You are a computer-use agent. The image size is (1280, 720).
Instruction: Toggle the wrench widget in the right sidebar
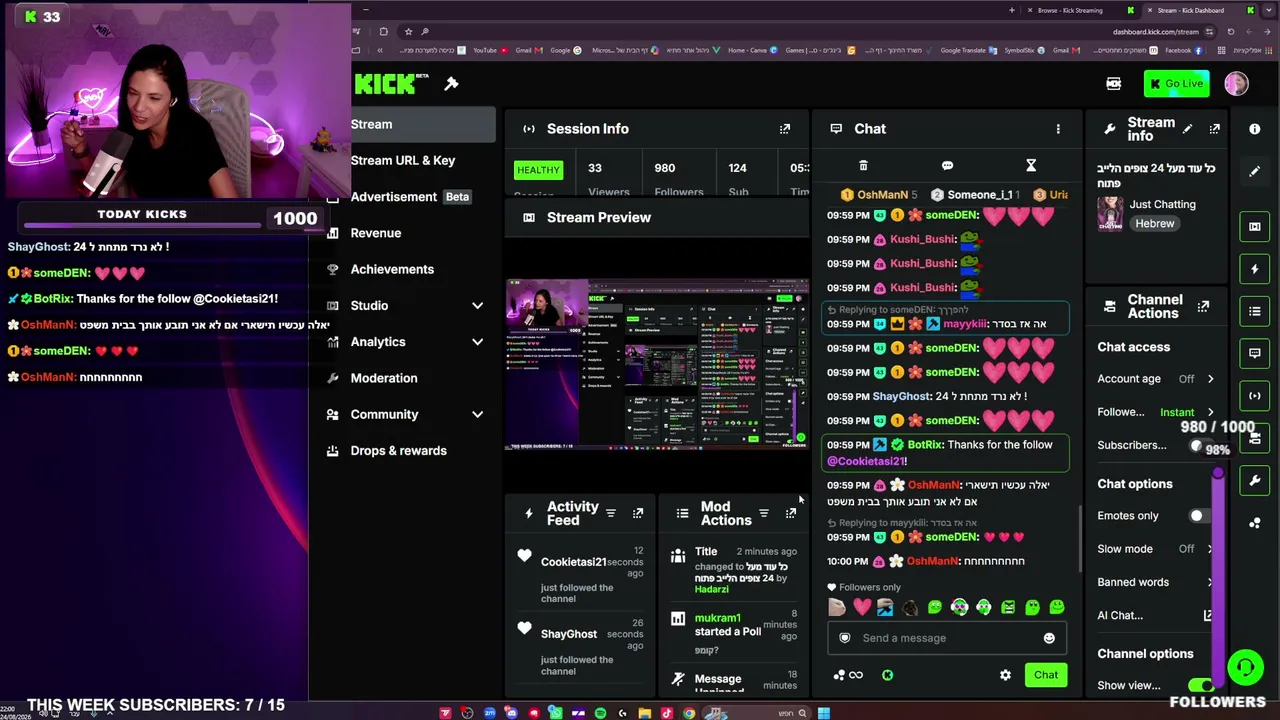[1255, 481]
